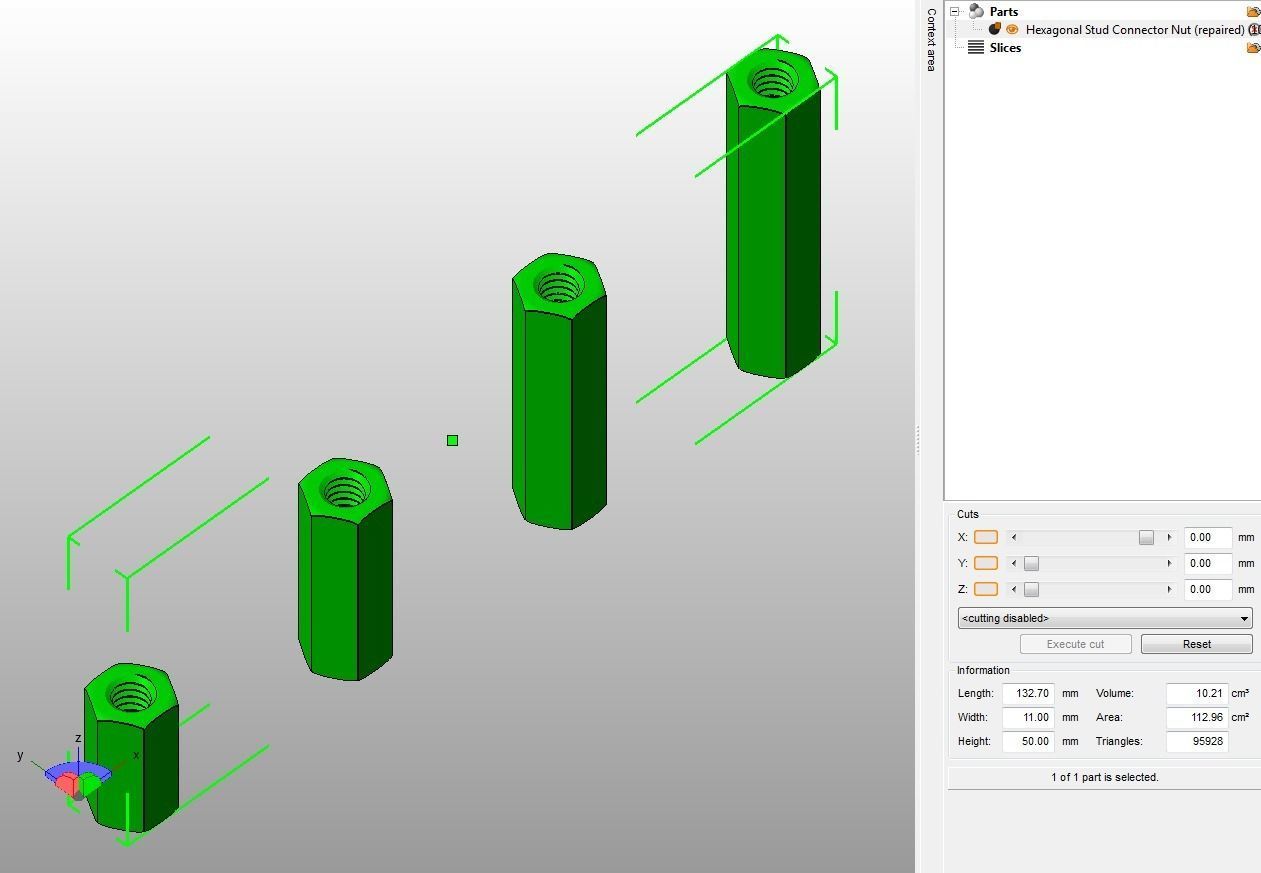Click the Length value field showing 132.70
Image resolution: width=1261 pixels, height=873 pixels.
[1028, 693]
